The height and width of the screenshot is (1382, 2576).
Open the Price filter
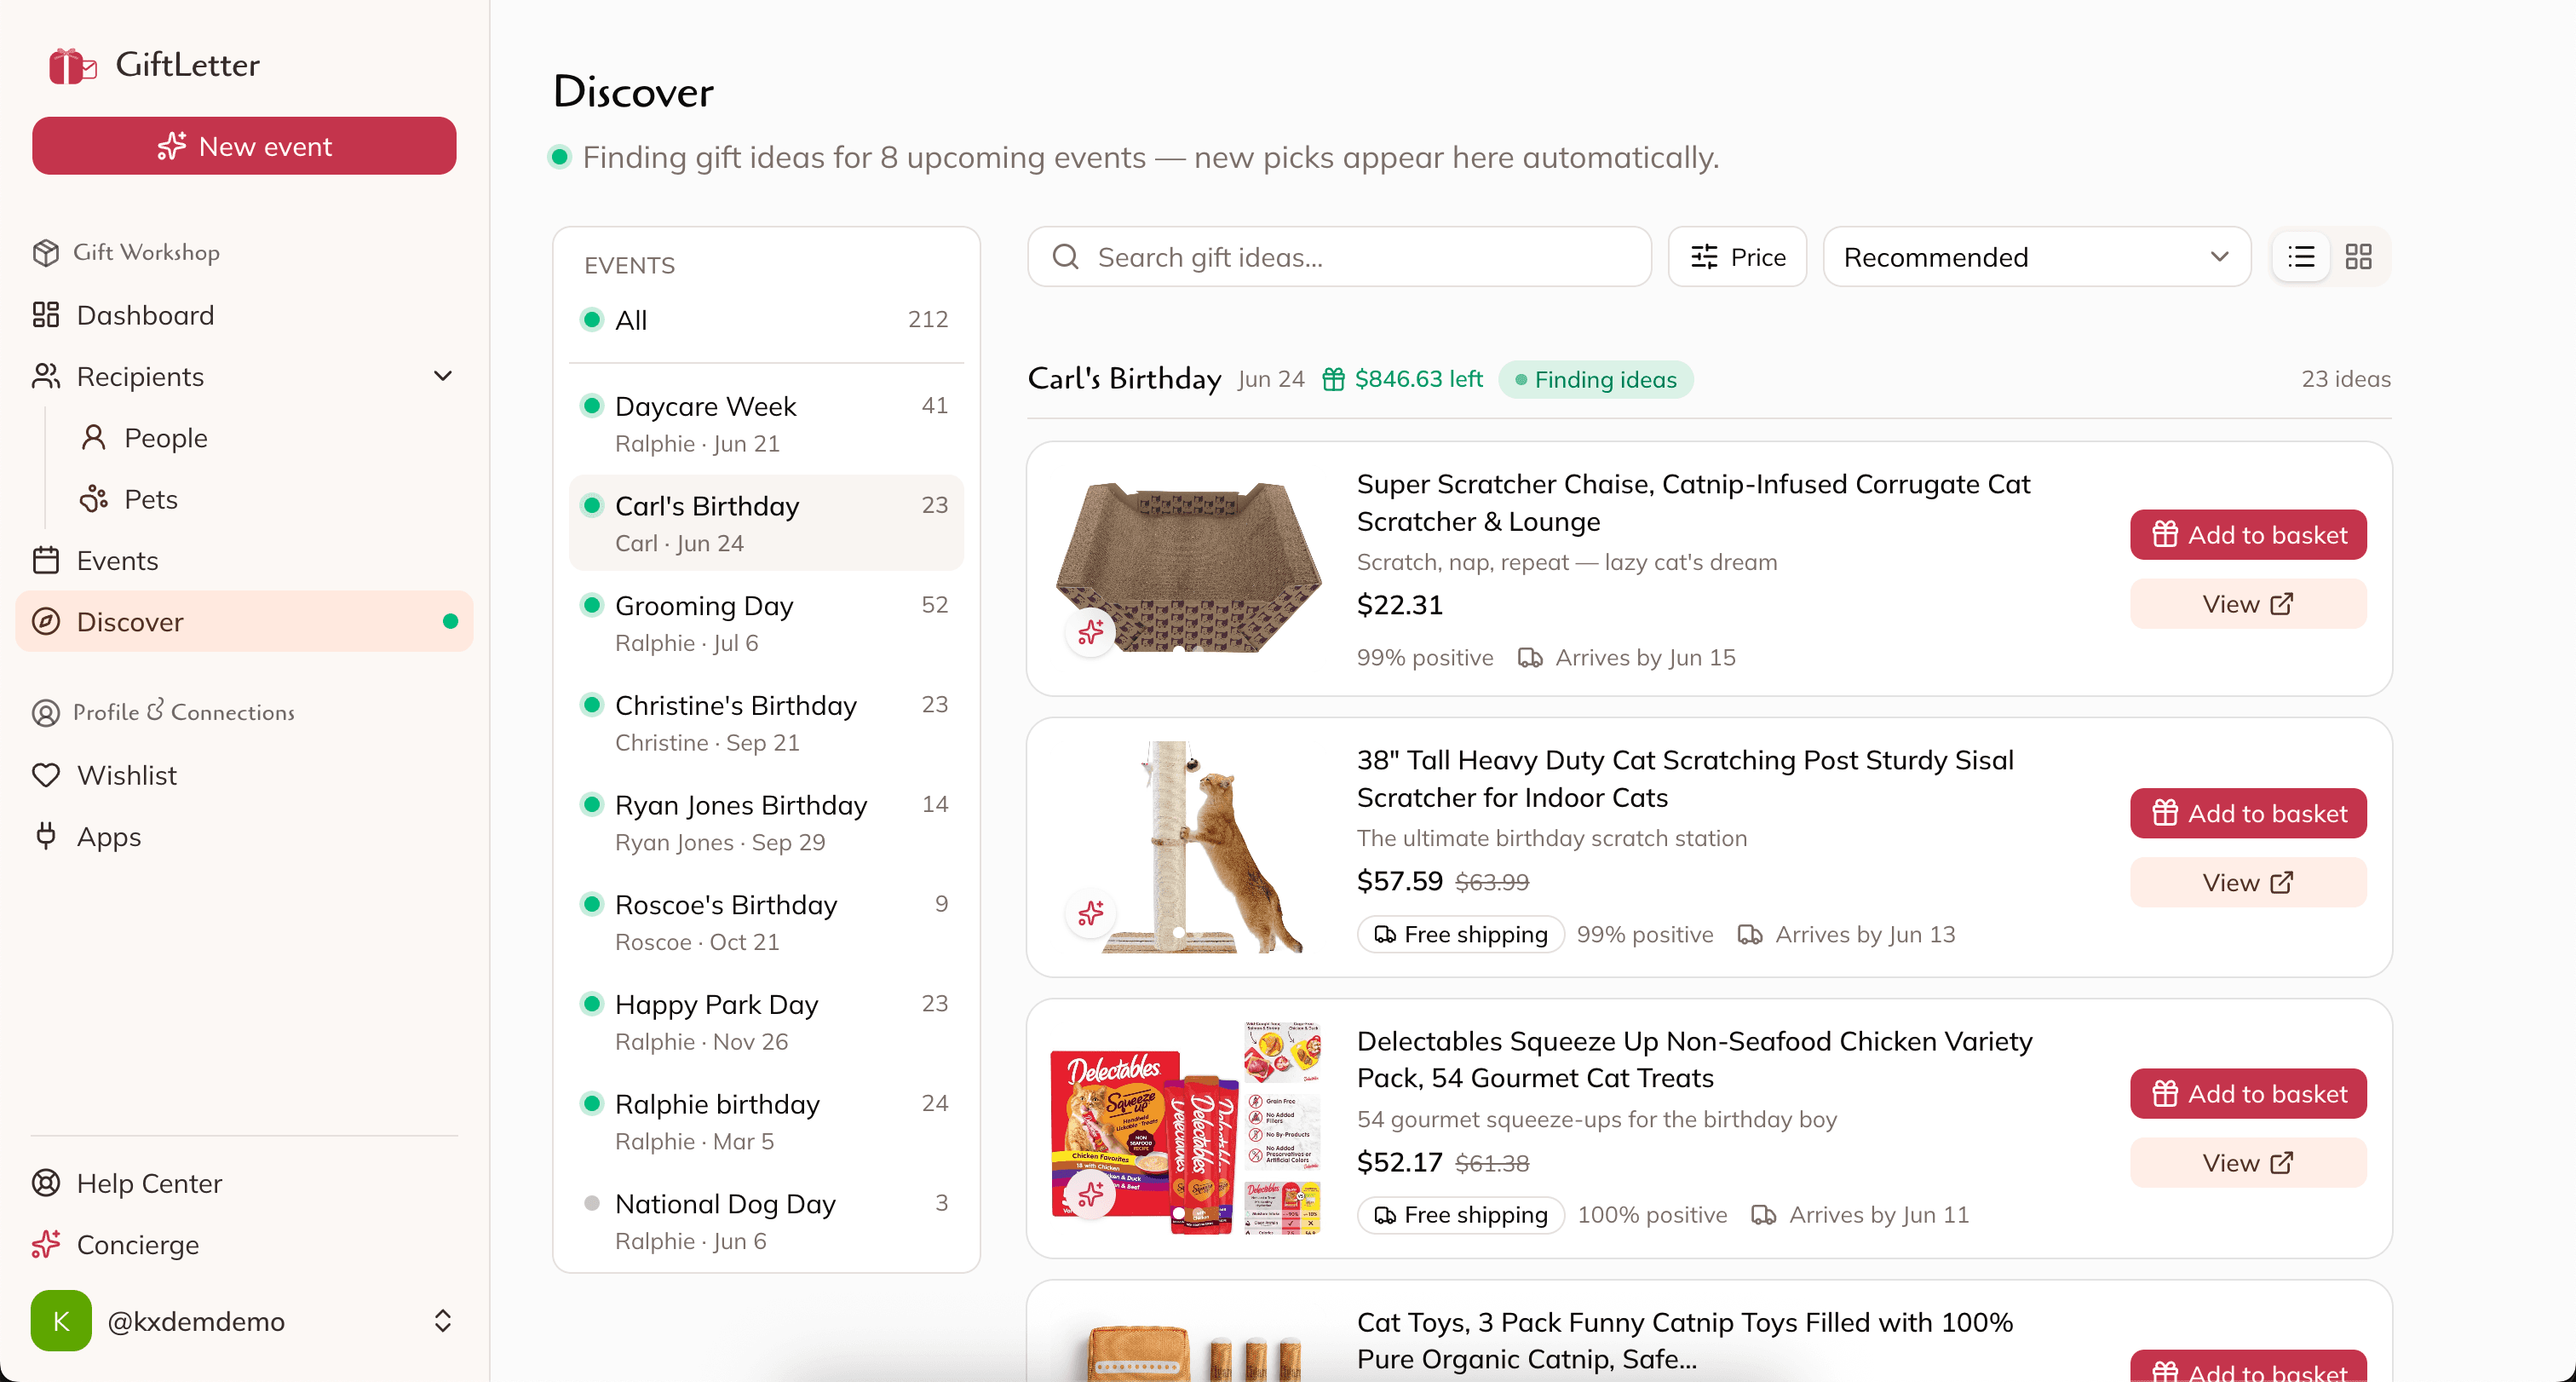coord(1738,257)
